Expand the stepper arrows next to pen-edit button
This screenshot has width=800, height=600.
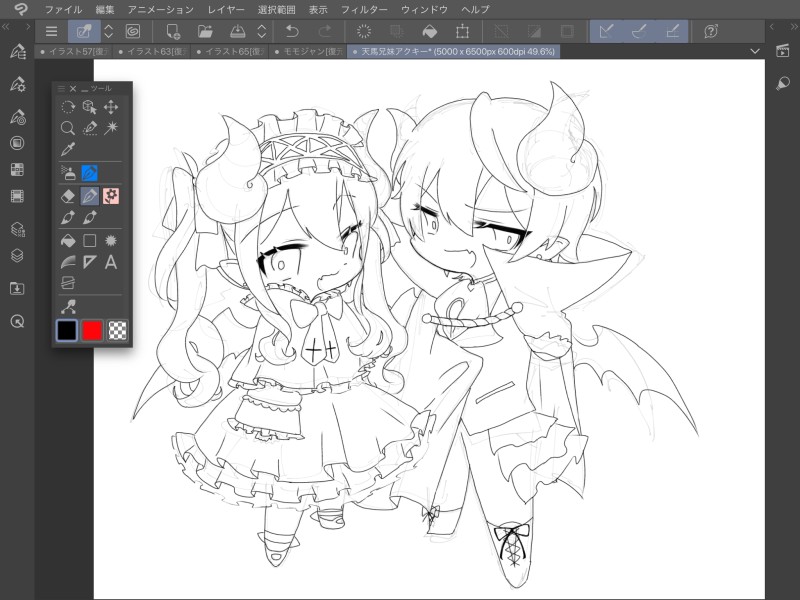(109, 32)
